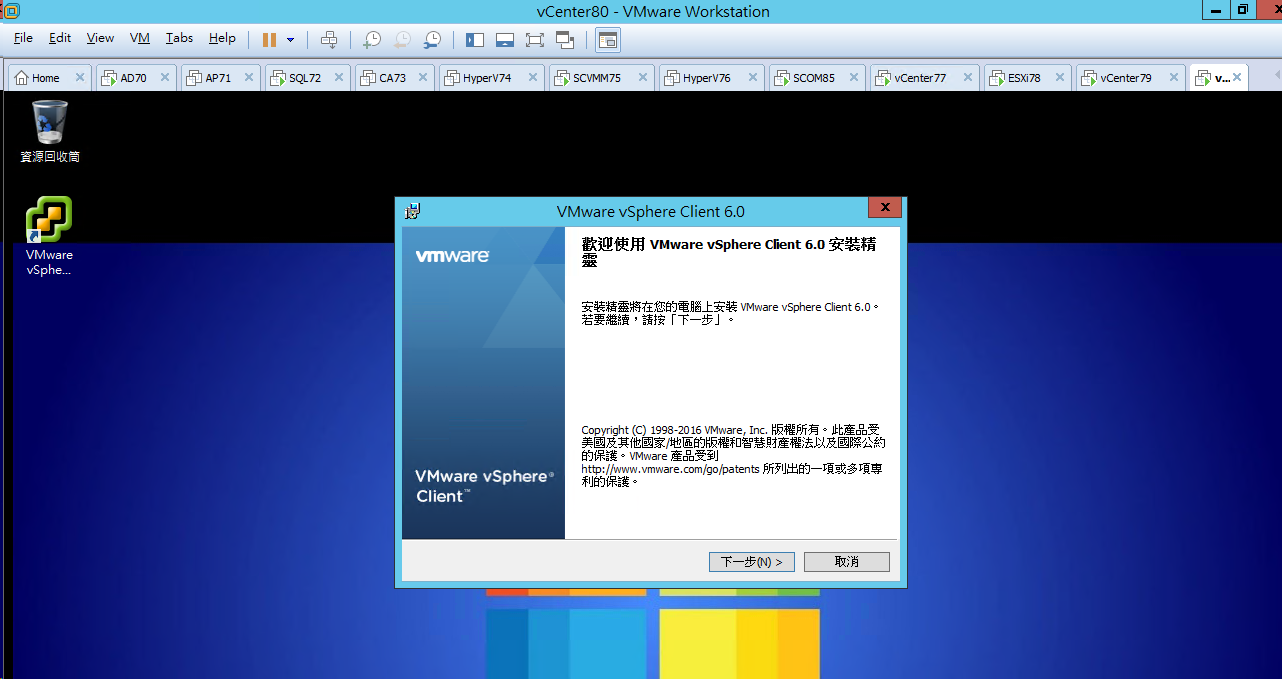Viewport: 1282px width, 679px height.
Task: Open the View menu
Action: 100,38
